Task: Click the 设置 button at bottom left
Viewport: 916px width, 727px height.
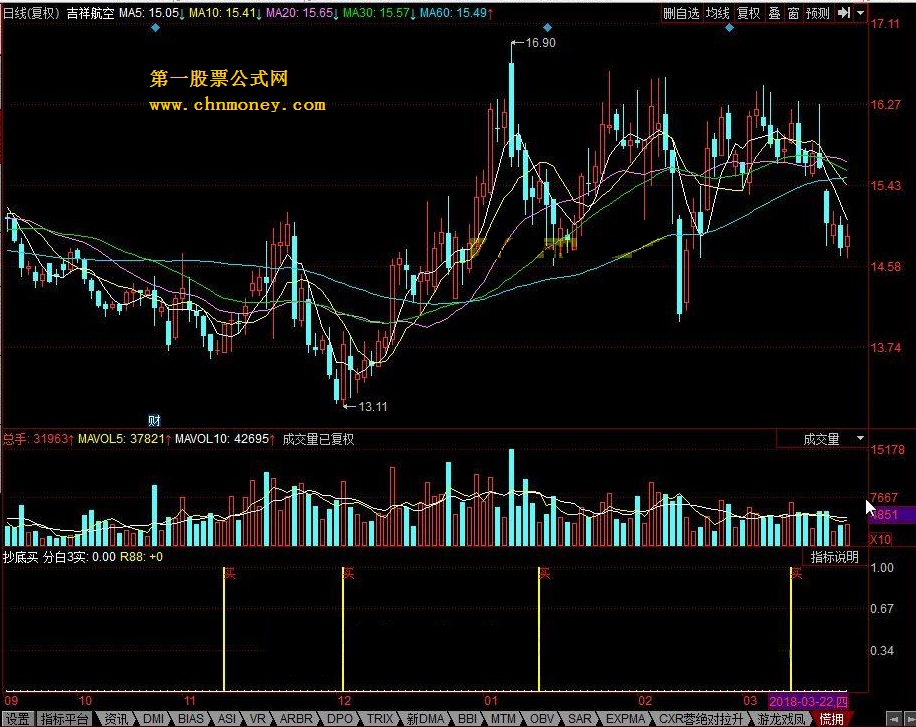Action: coord(18,719)
